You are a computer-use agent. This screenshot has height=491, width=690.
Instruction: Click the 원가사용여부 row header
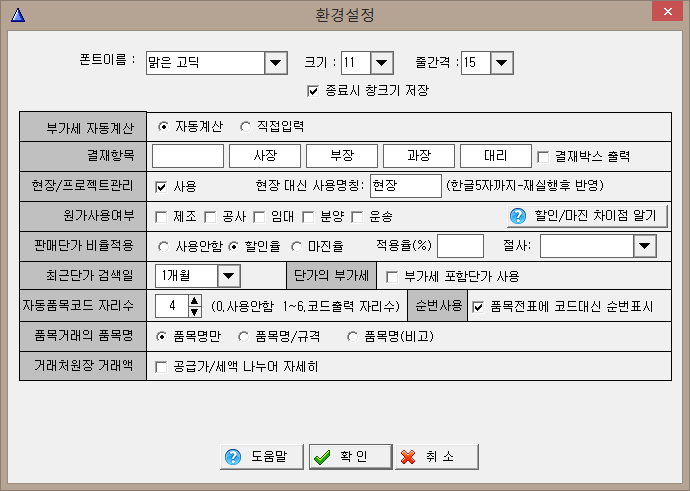83,216
